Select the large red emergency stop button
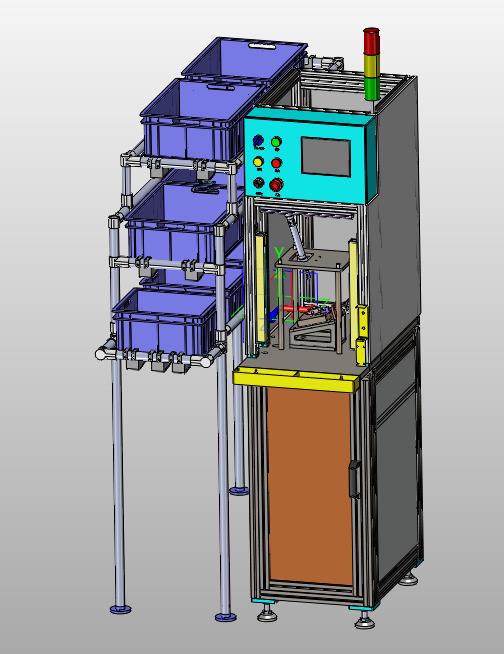 (276, 184)
